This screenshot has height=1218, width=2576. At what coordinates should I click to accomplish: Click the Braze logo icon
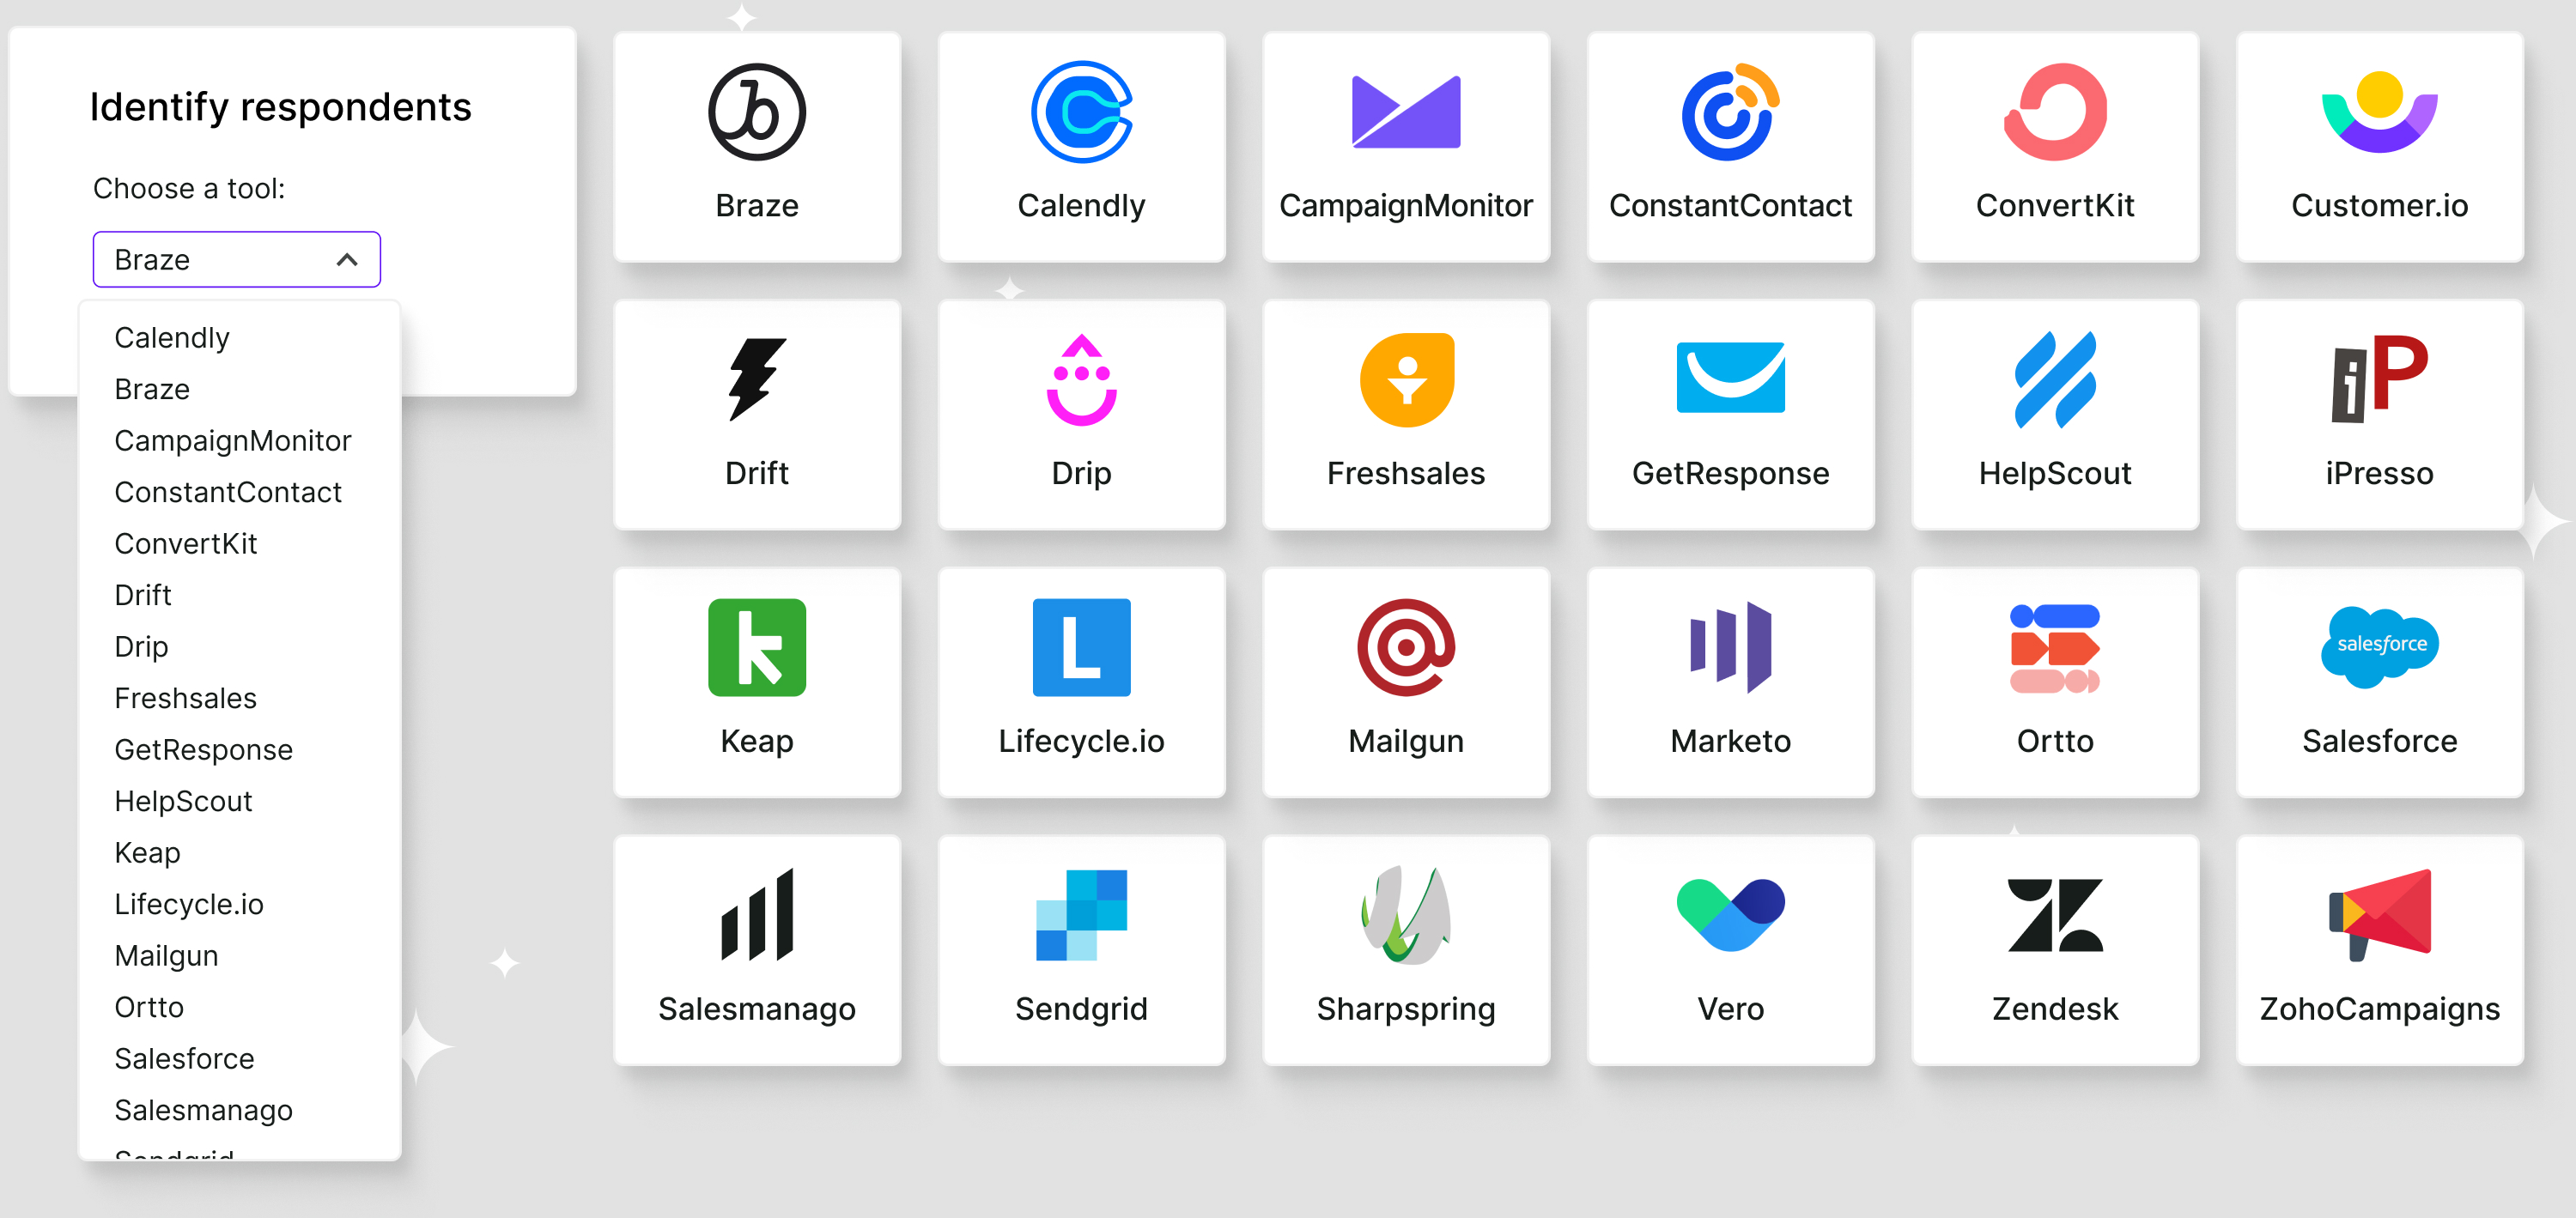[757, 112]
